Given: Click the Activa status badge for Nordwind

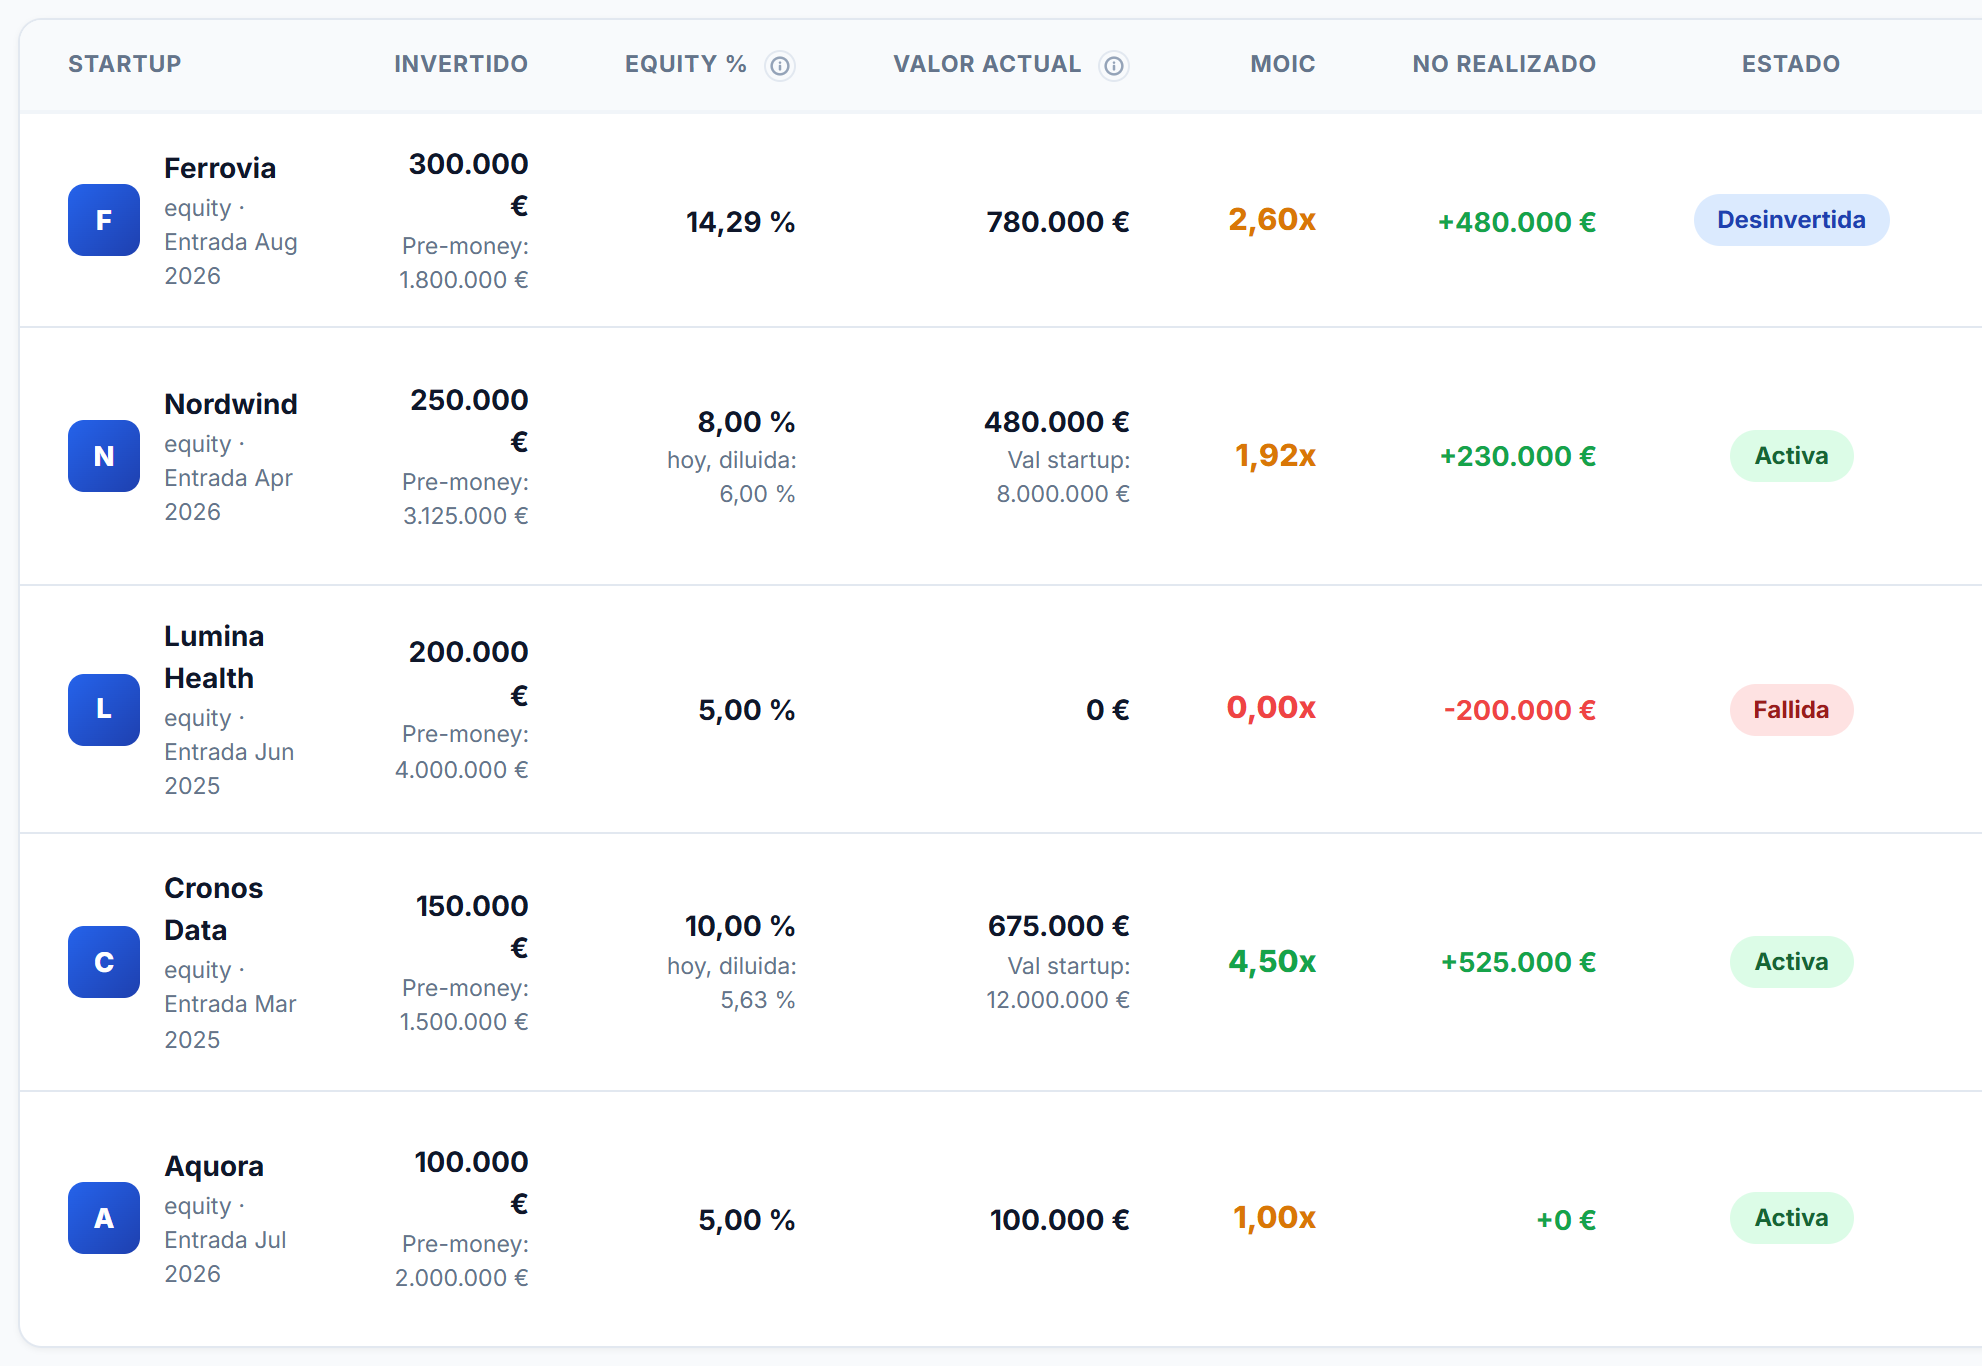Looking at the screenshot, I should coord(1791,456).
